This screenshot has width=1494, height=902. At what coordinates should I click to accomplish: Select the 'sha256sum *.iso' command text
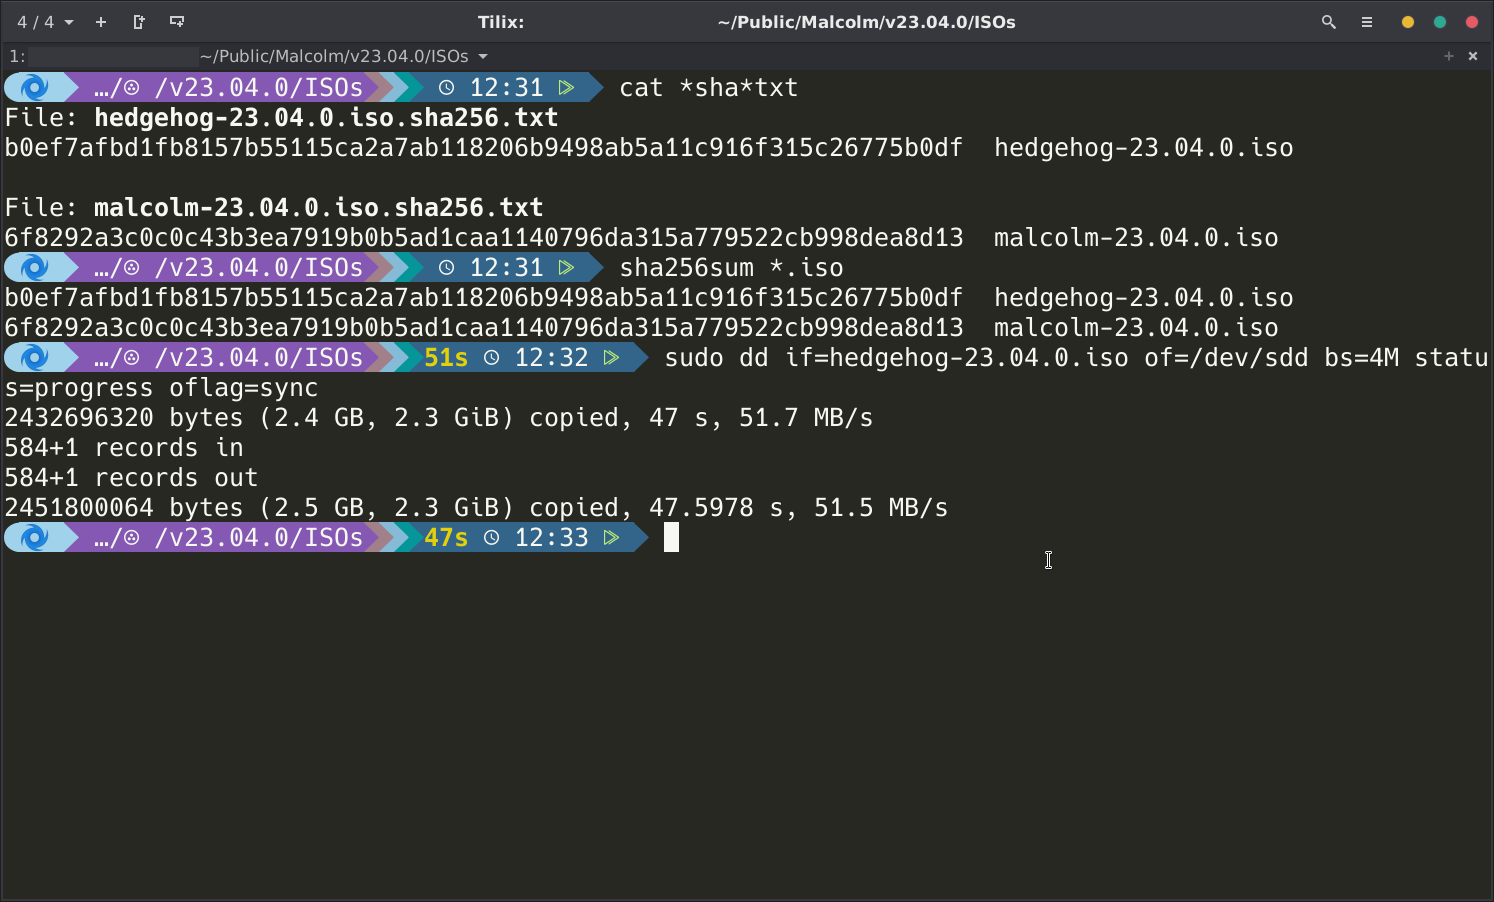click(x=731, y=268)
